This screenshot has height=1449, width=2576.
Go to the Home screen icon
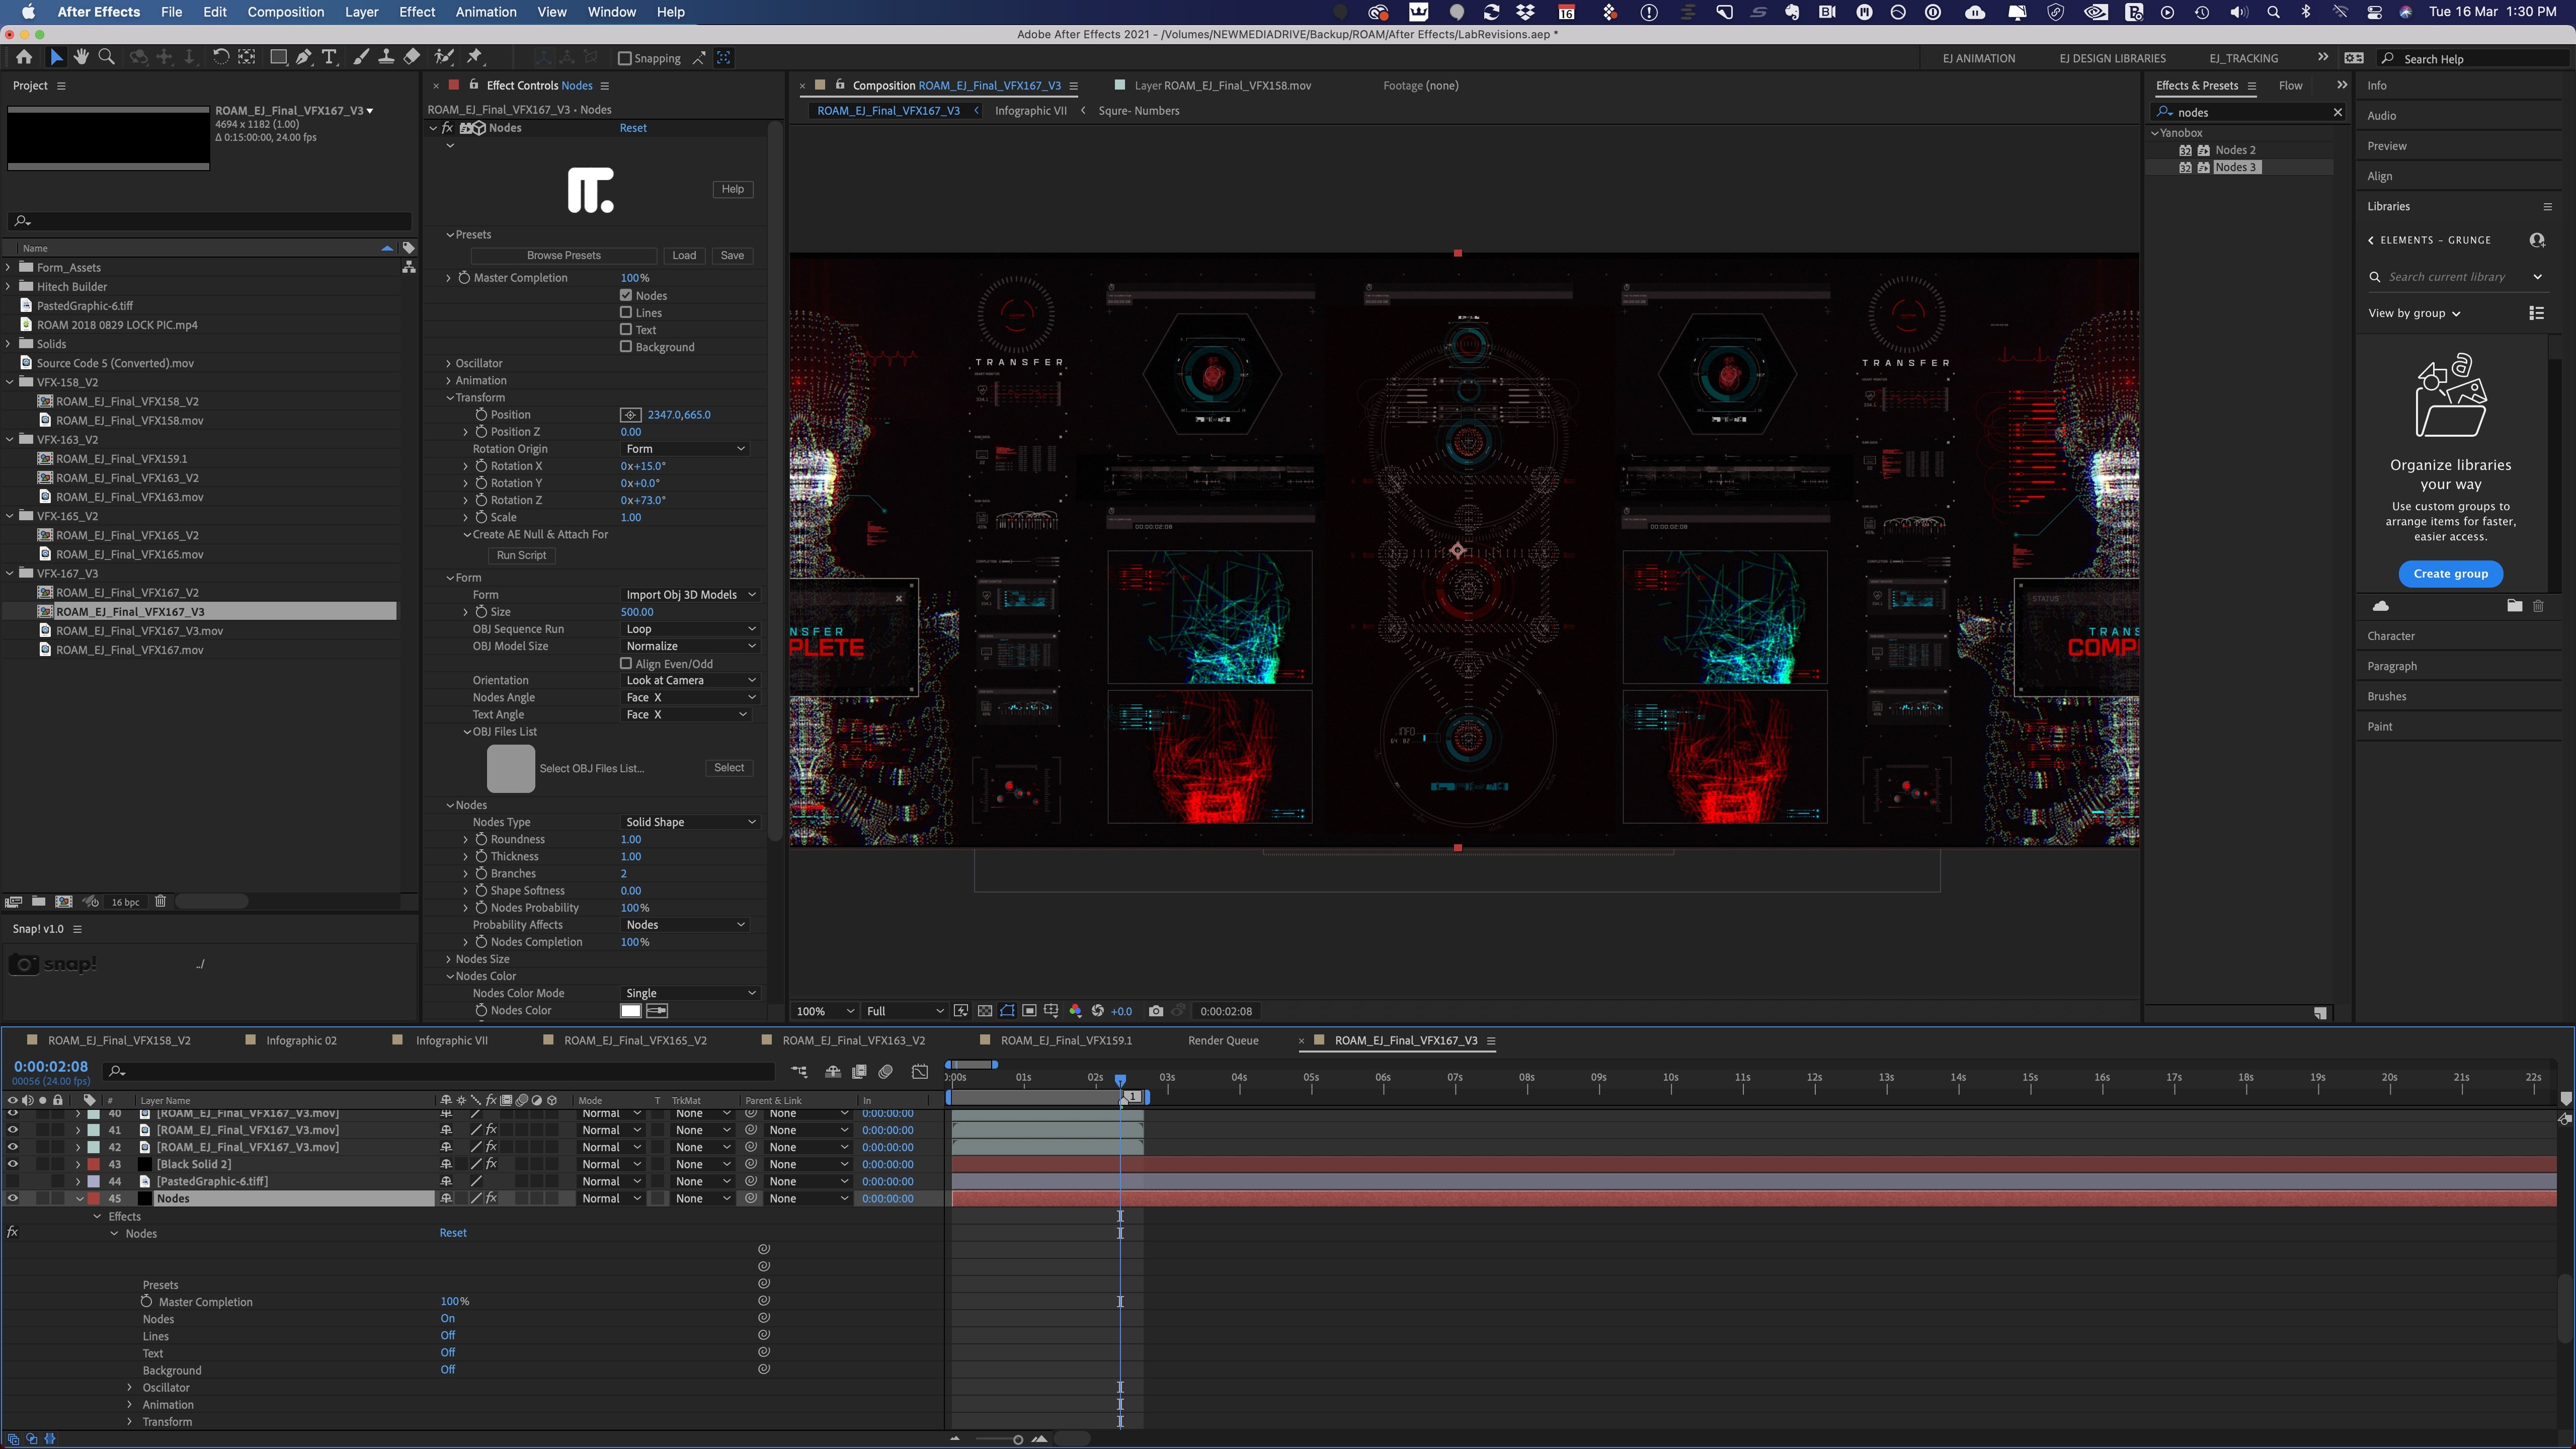pyautogui.click(x=24, y=57)
